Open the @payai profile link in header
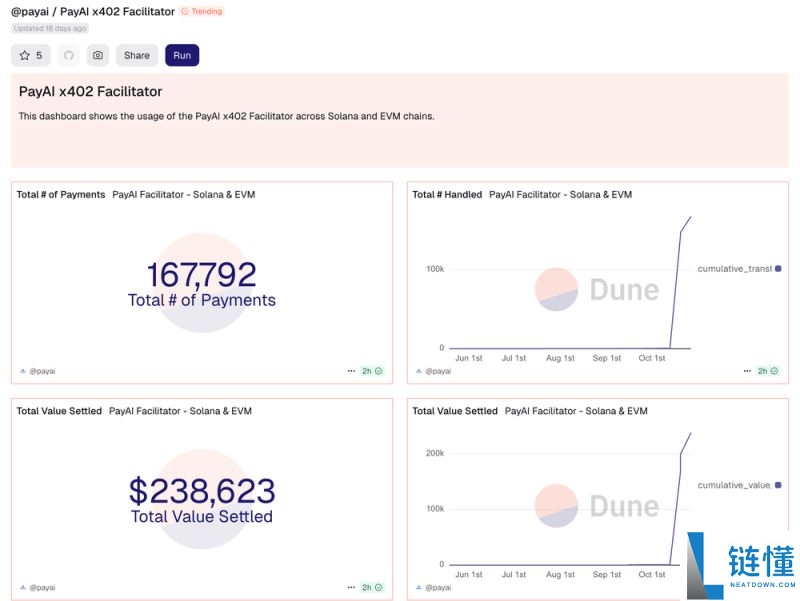This screenshot has width=800, height=601. pyautogui.click(x=30, y=11)
